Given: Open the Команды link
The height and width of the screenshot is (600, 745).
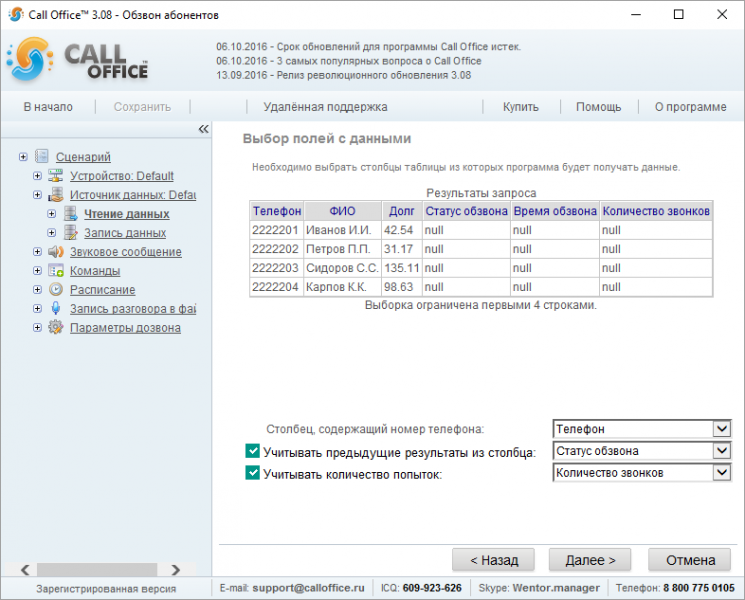Looking at the screenshot, I should 95,271.
